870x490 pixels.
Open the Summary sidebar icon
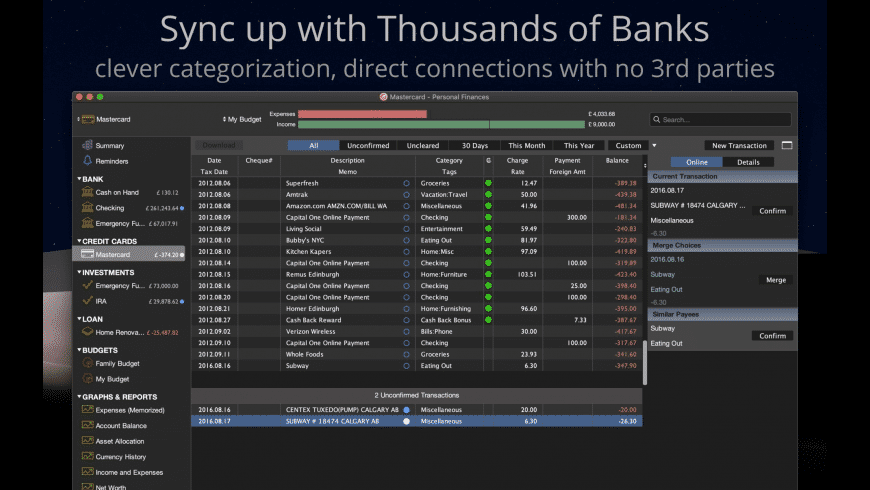pyautogui.click(x=87, y=145)
